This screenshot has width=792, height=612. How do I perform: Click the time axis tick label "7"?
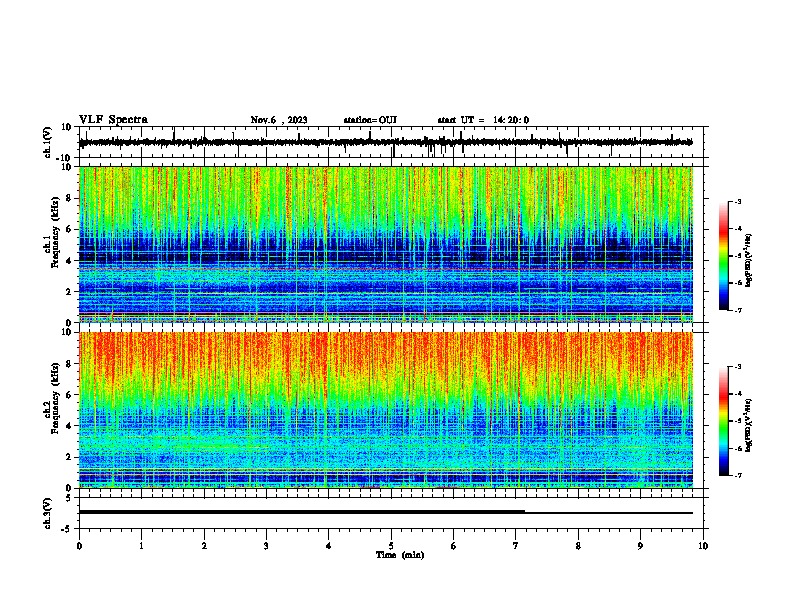[x=516, y=546]
